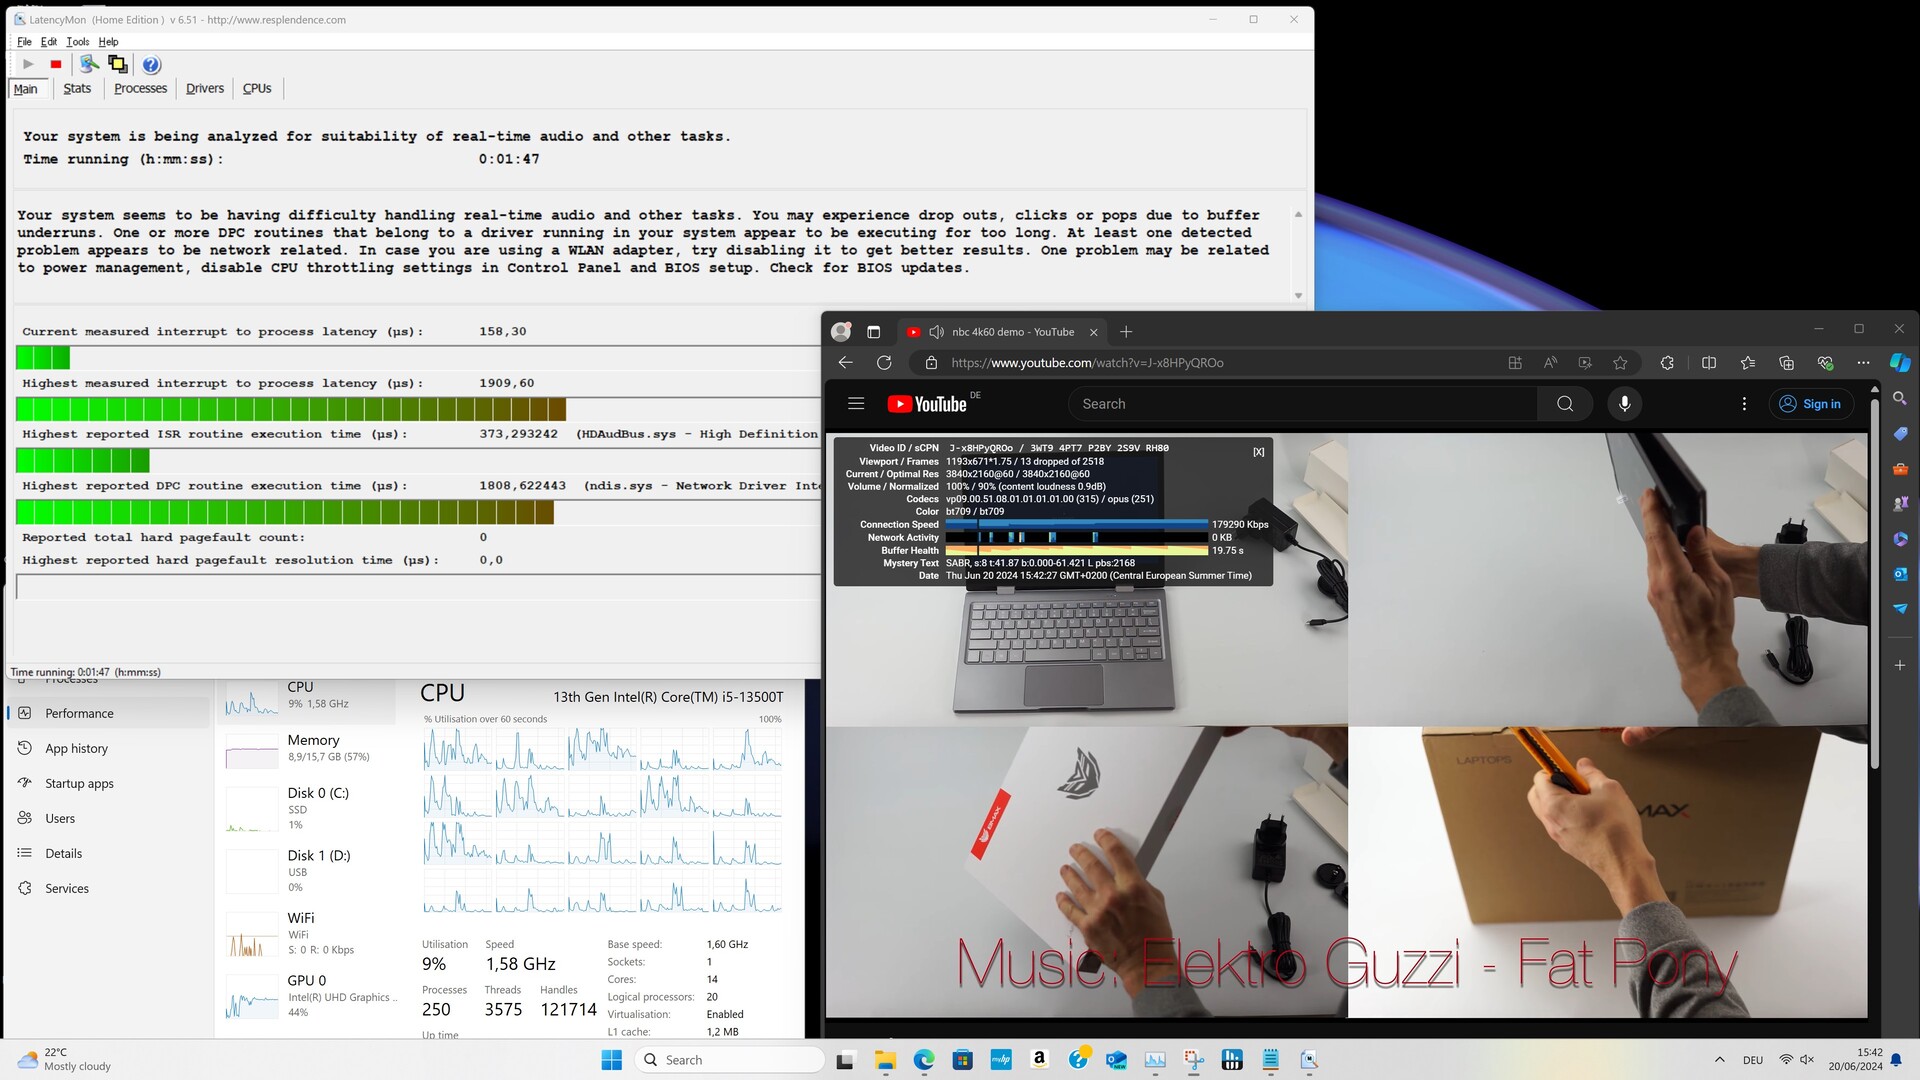Screen dimensions: 1920x1080
Task: Open YouTube settings three-dot menu
Action: [x=1744, y=404]
